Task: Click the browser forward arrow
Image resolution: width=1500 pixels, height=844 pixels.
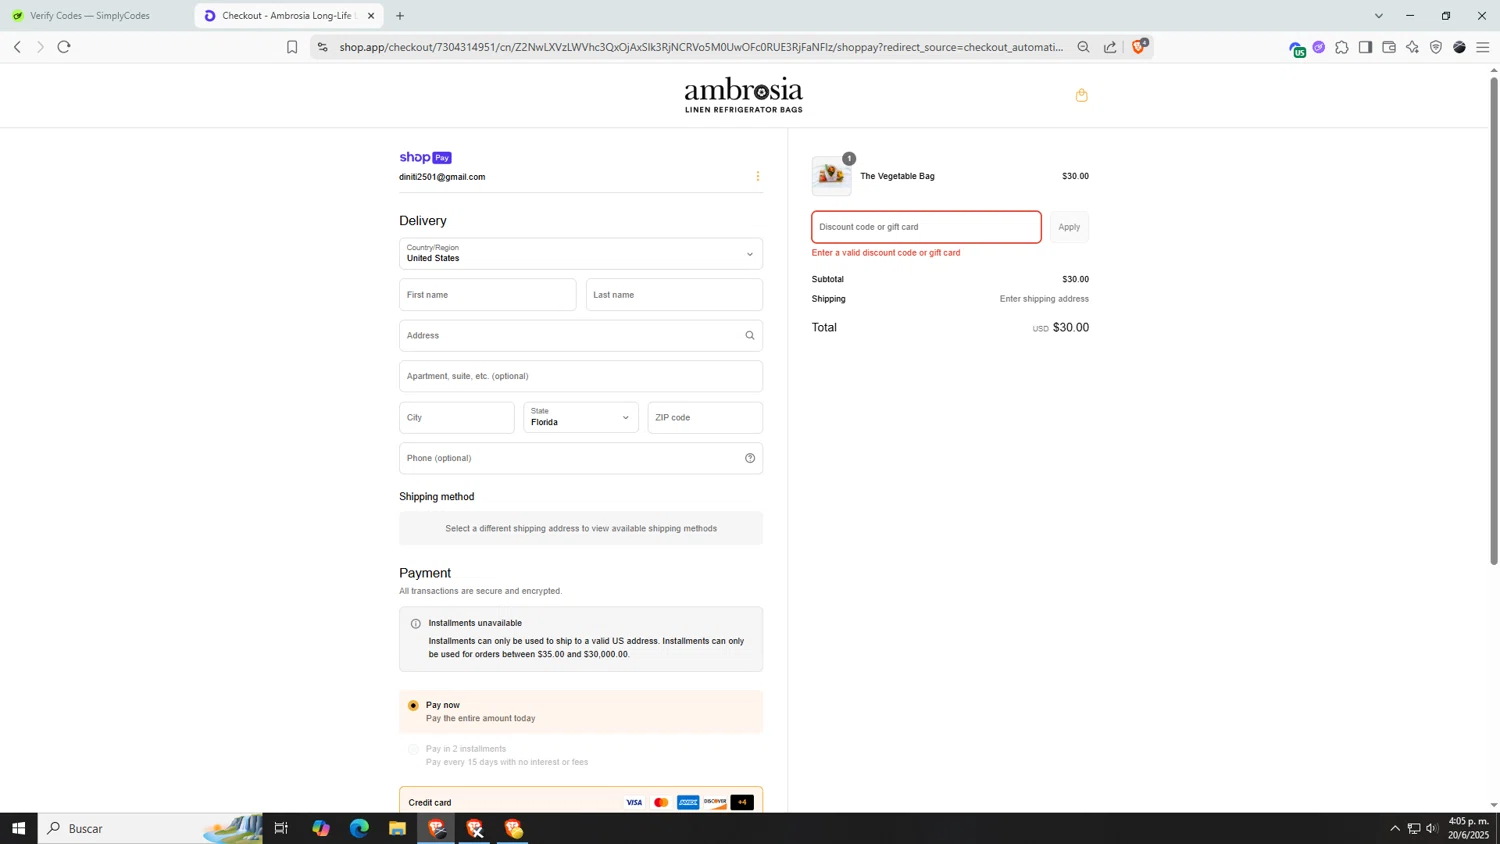Action: [40, 47]
